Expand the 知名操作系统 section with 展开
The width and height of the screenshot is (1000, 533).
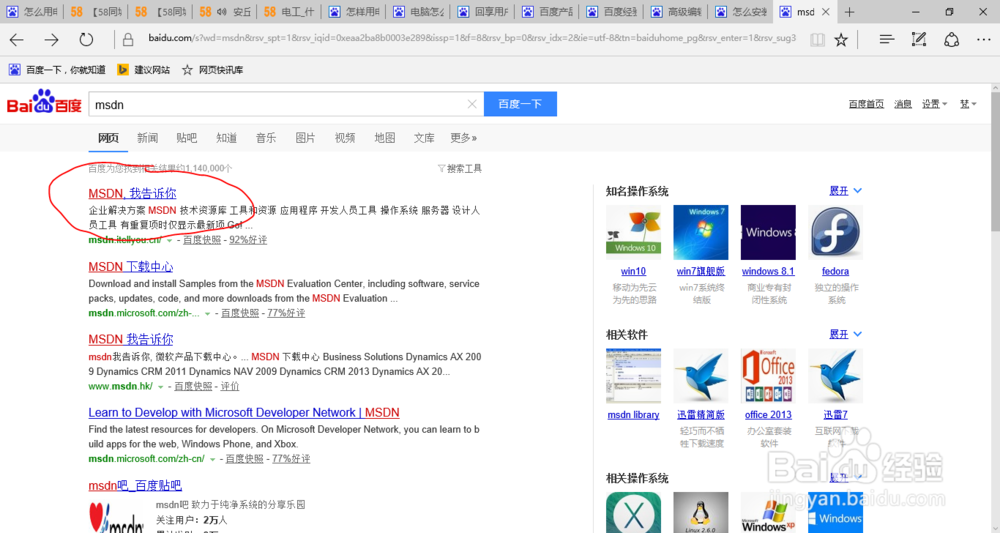pyautogui.click(x=845, y=191)
